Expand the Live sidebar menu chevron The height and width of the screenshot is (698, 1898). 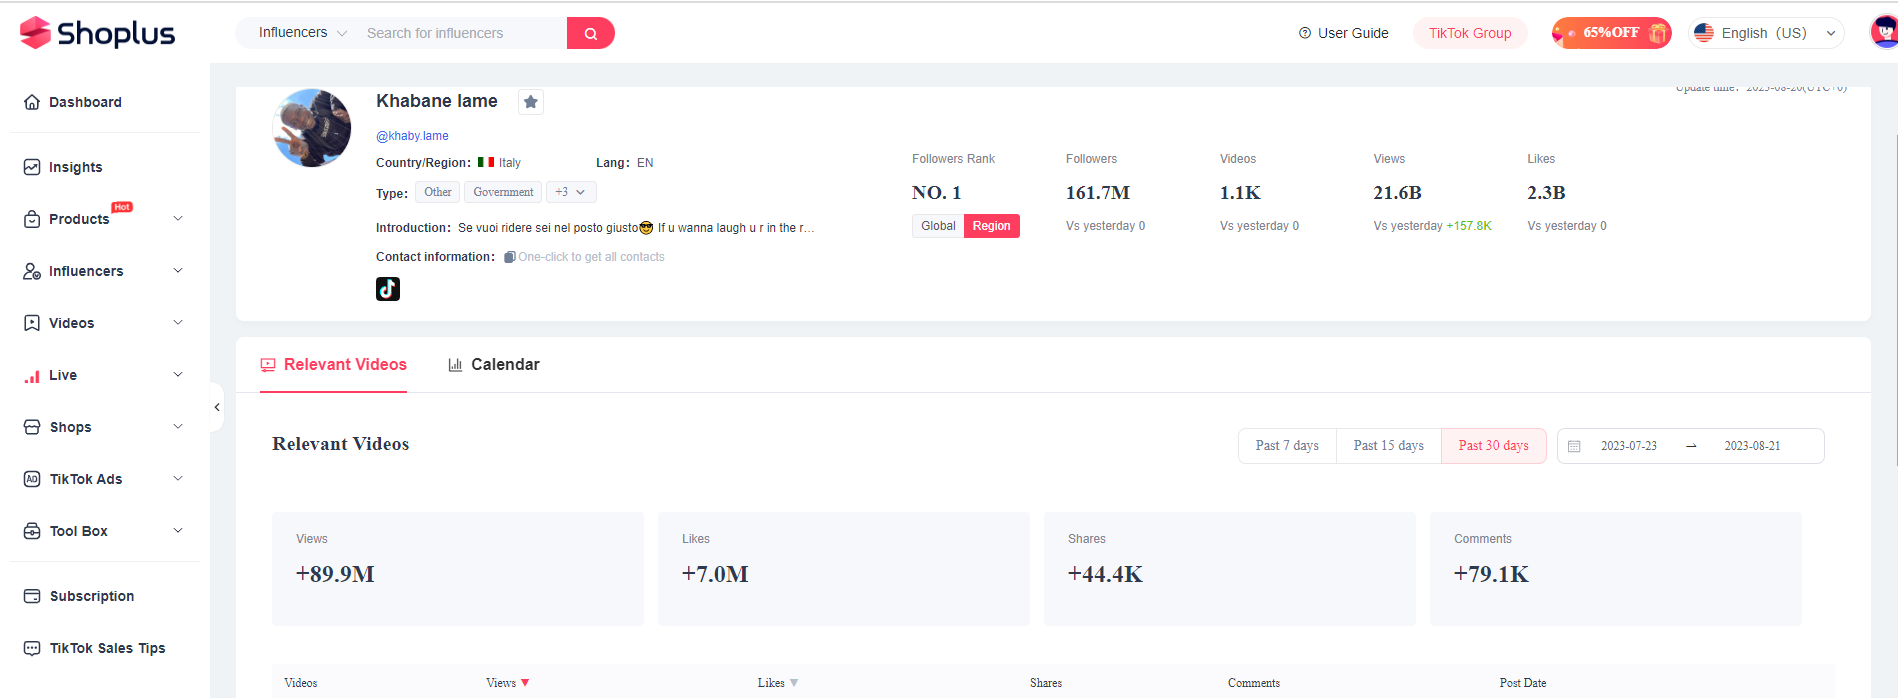pyautogui.click(x=178, y=374)
